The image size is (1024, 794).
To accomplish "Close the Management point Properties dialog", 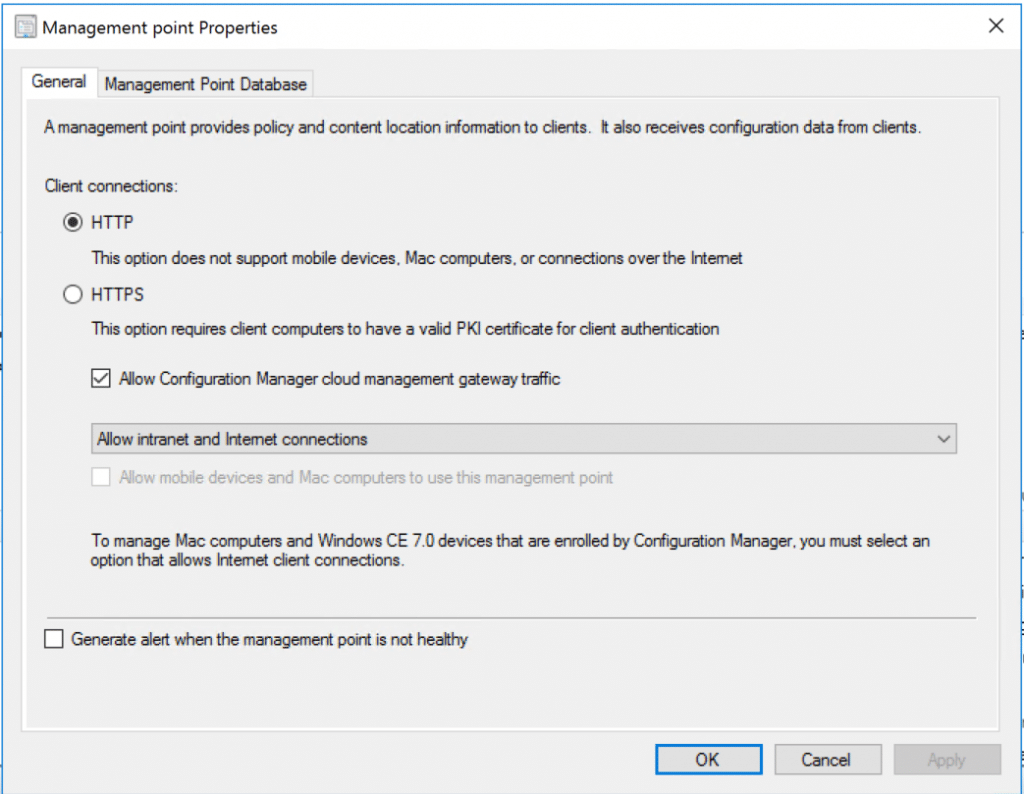I will click(x=996, y=27).
